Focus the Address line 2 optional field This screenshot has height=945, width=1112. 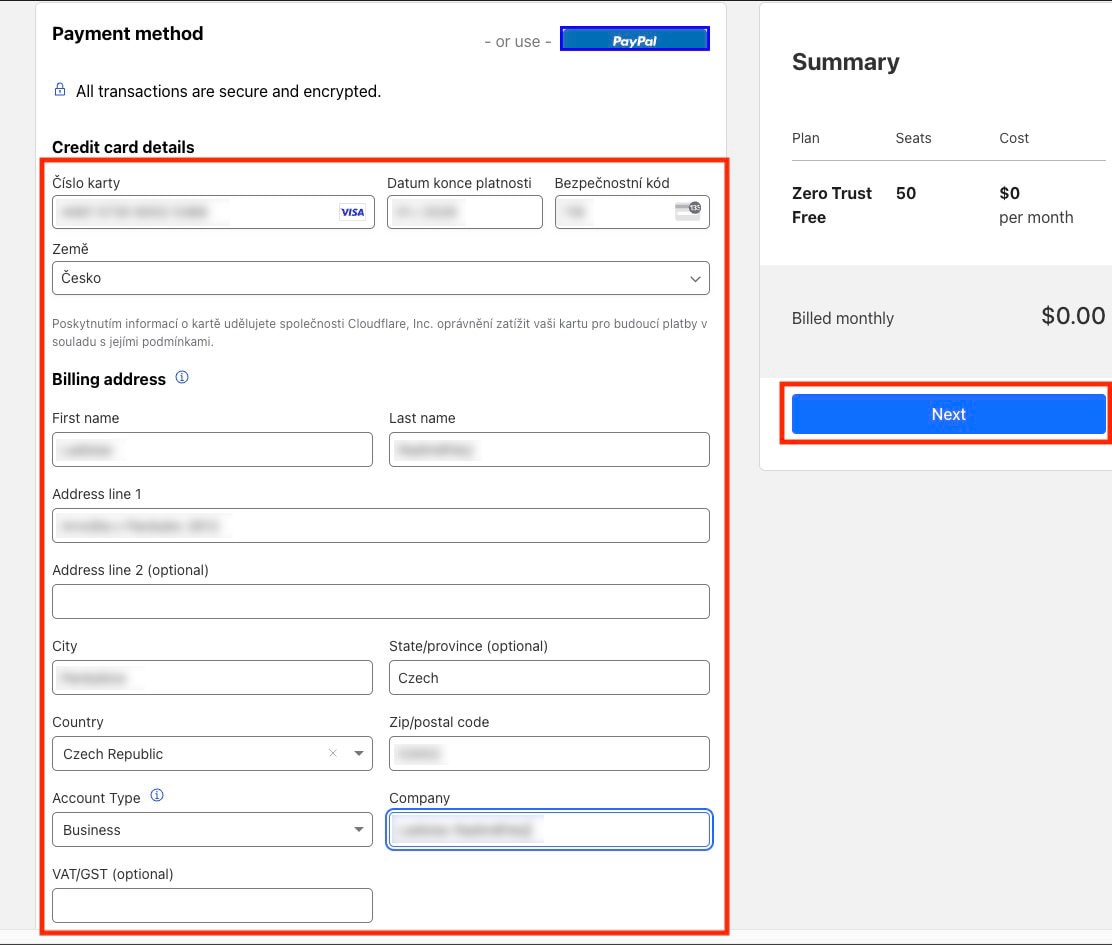coord(380,602)
